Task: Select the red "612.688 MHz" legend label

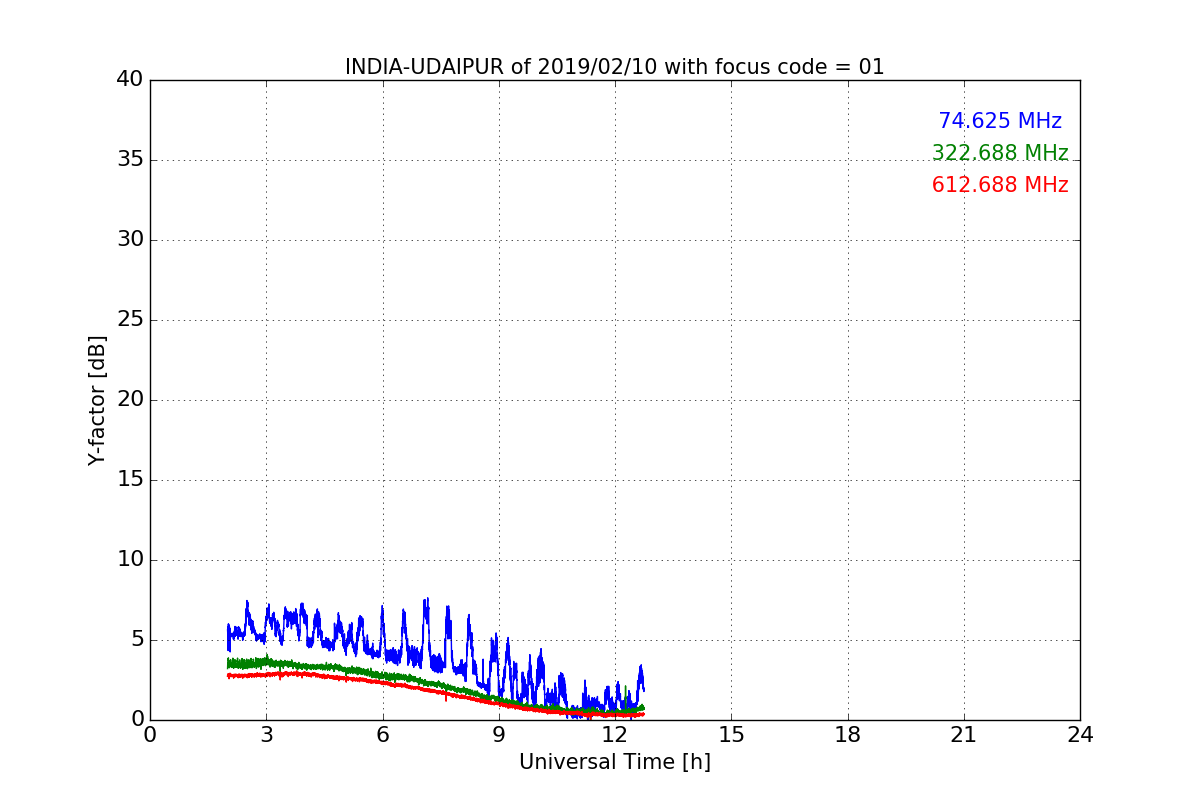Action: (1000, 185)
